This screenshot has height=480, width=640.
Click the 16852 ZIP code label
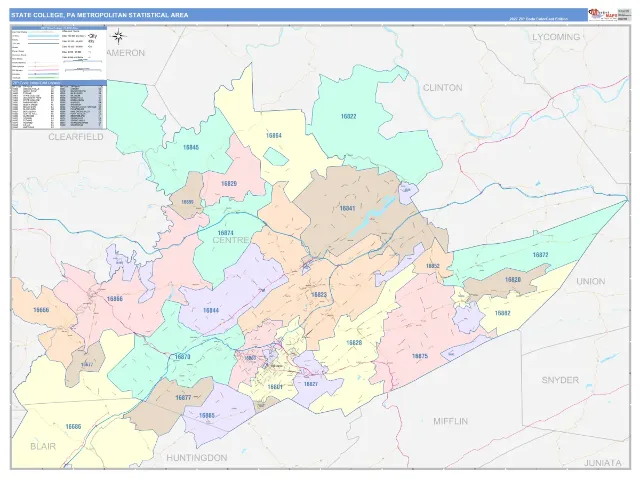433,266
